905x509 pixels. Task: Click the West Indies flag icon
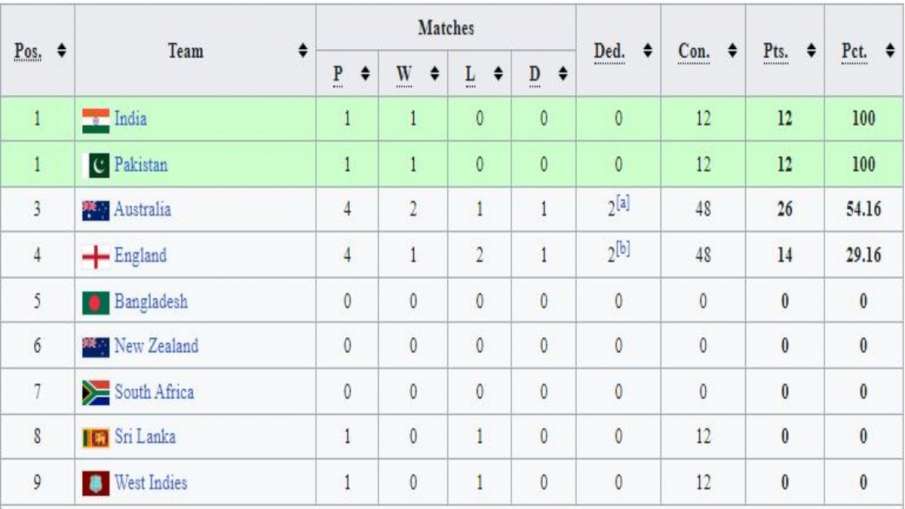(x=96, y=484)
